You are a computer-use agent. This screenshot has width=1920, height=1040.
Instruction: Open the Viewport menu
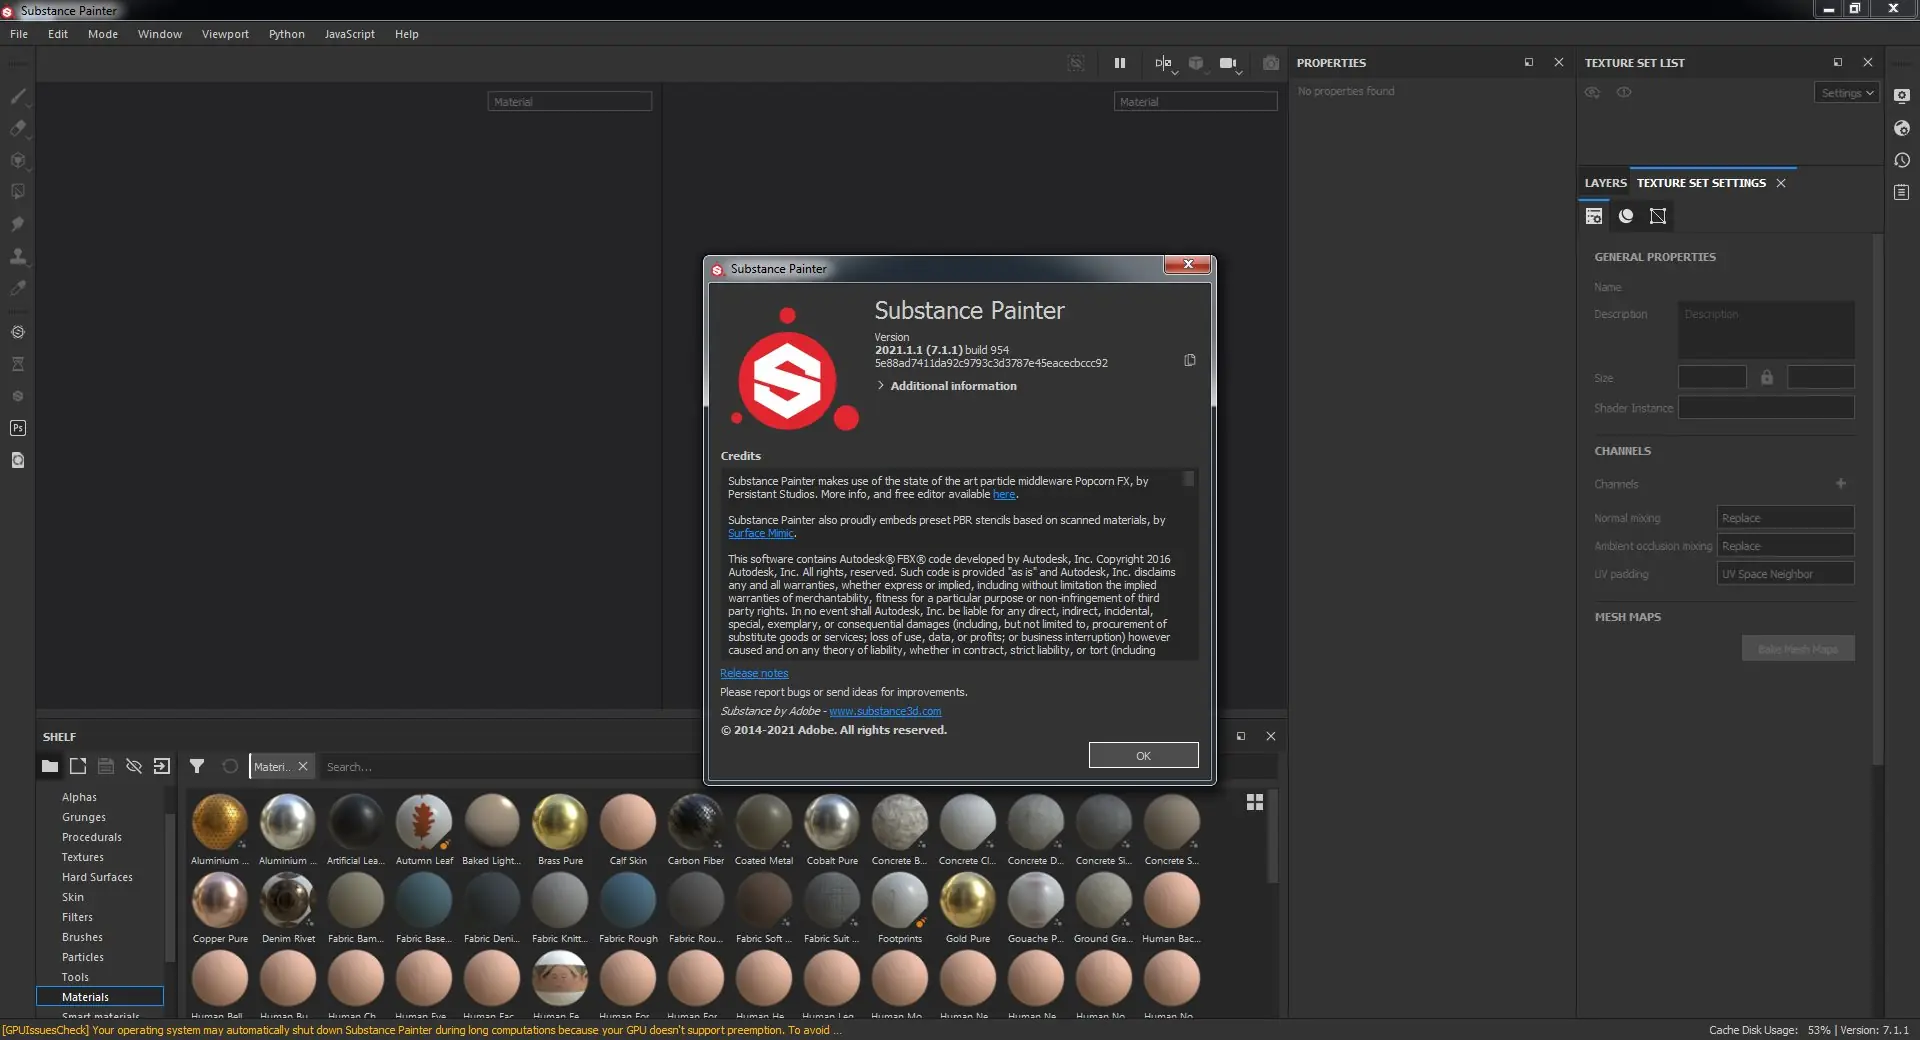(x=225, y=34)
